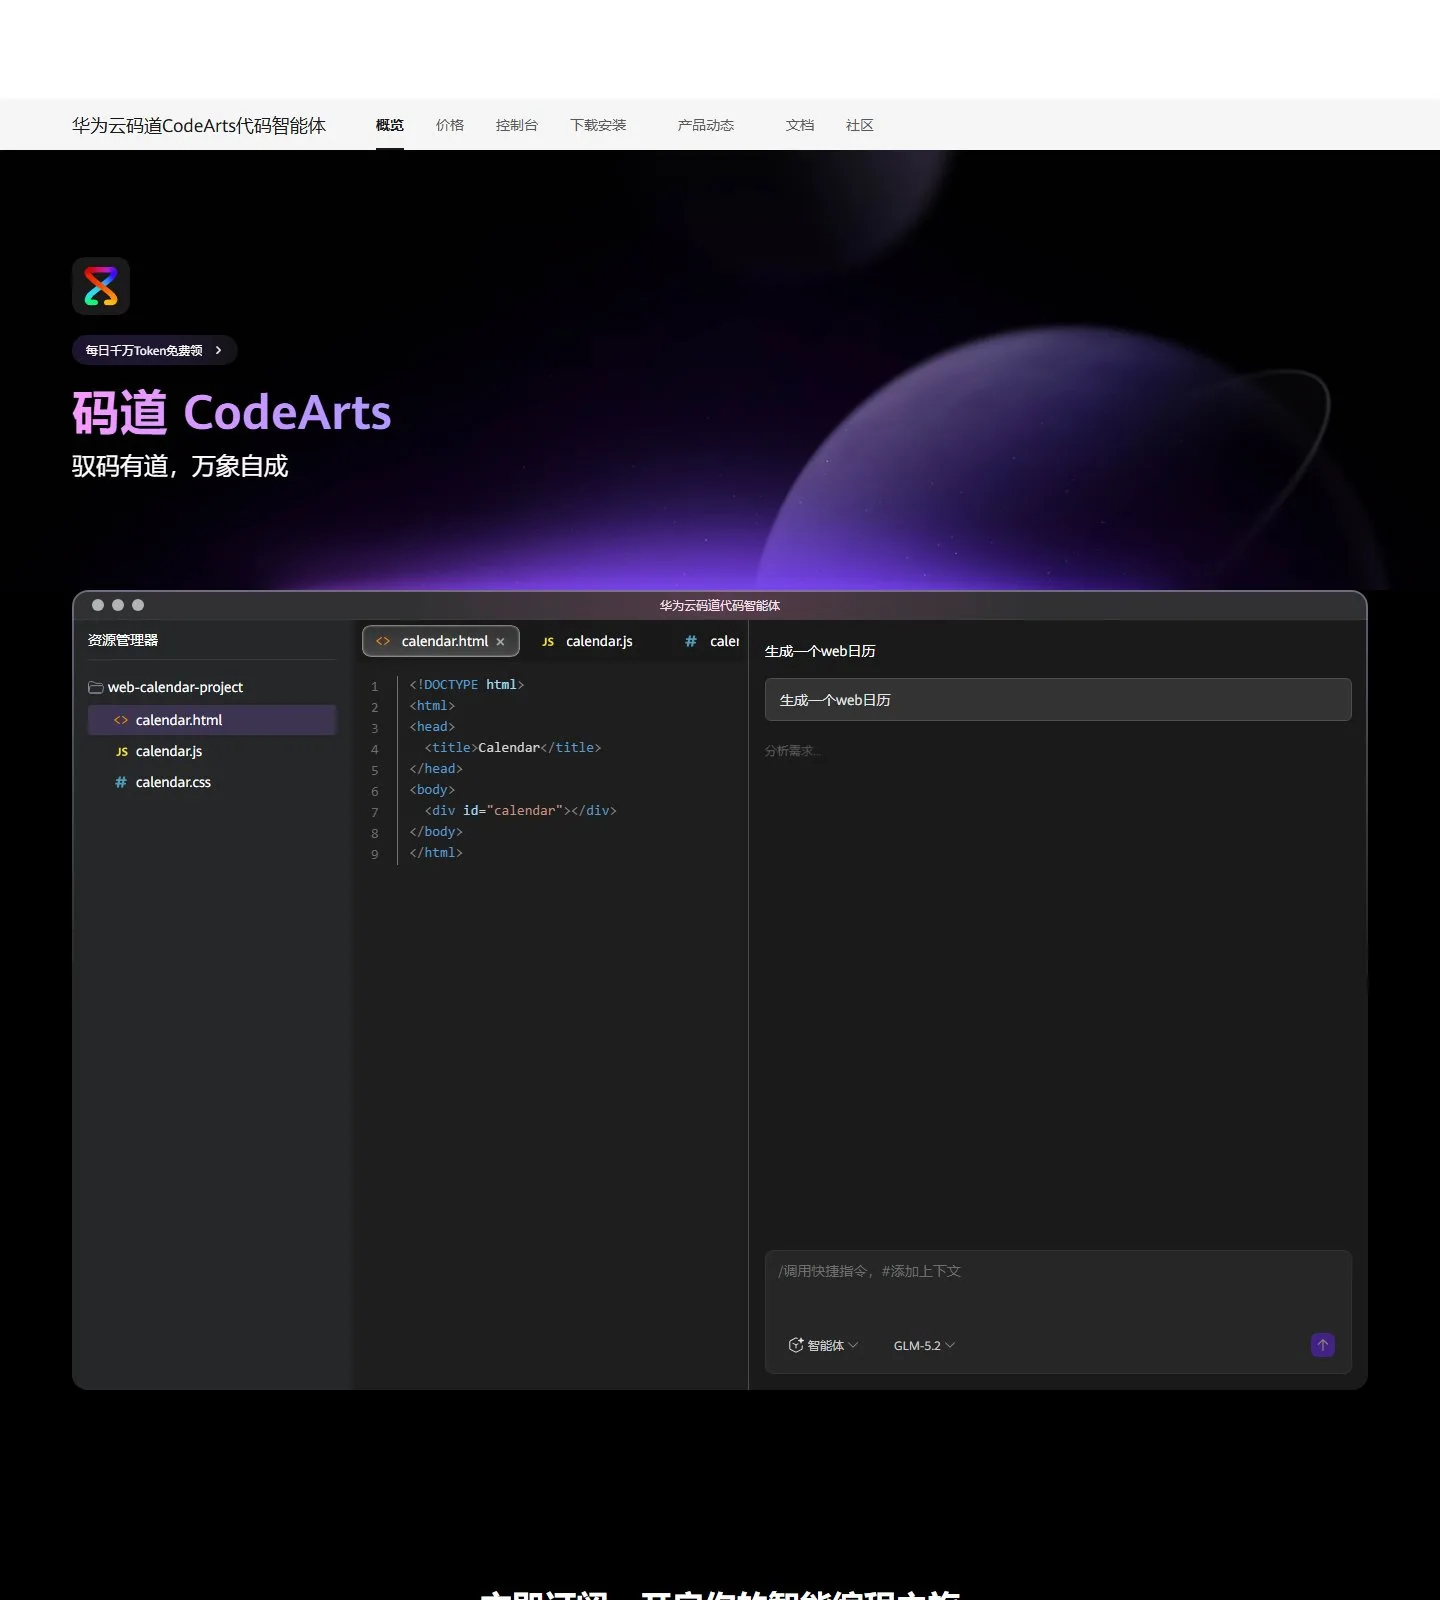
Task: Open the 文档 navigation link
Action: coord(800,125)
